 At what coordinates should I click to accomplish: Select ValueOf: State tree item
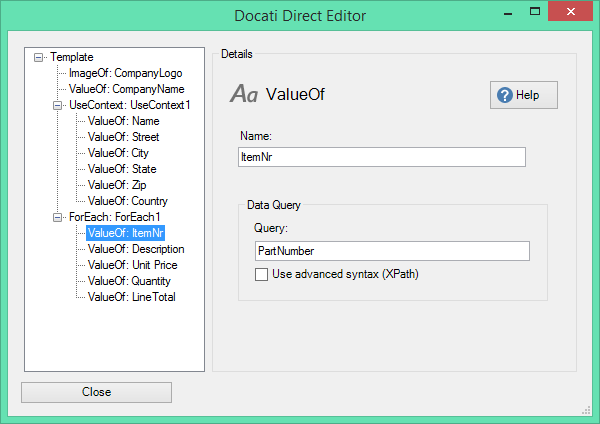[x=122, y=169]
